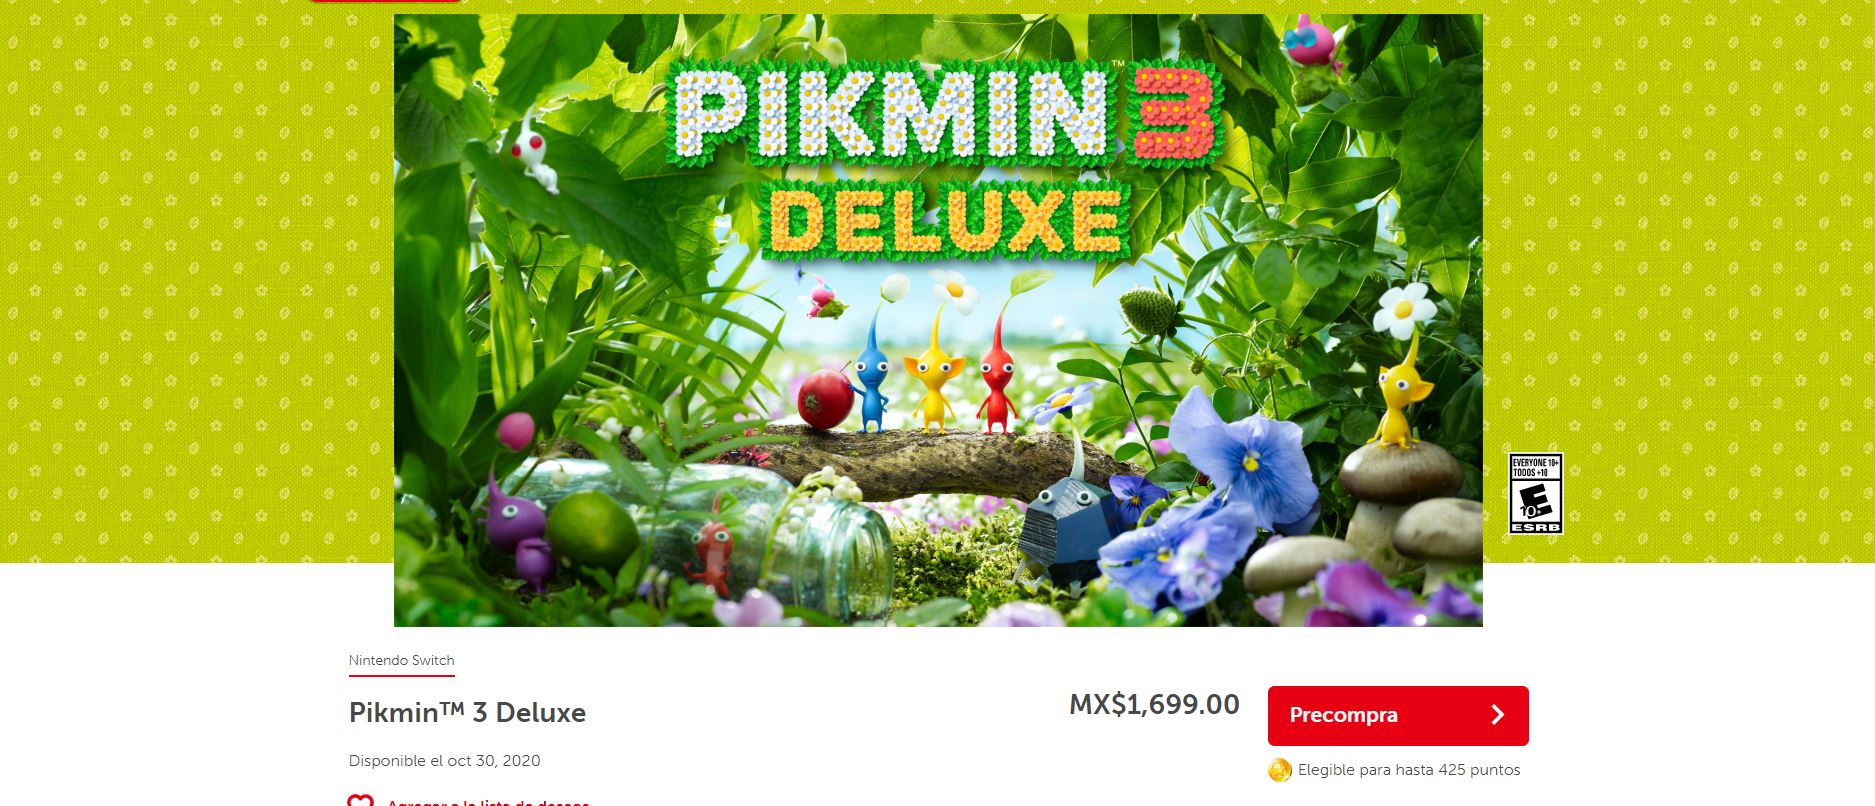Open the Agregar a la lista de deseos link
The image size is (1875, 806).
coord(488,802)
